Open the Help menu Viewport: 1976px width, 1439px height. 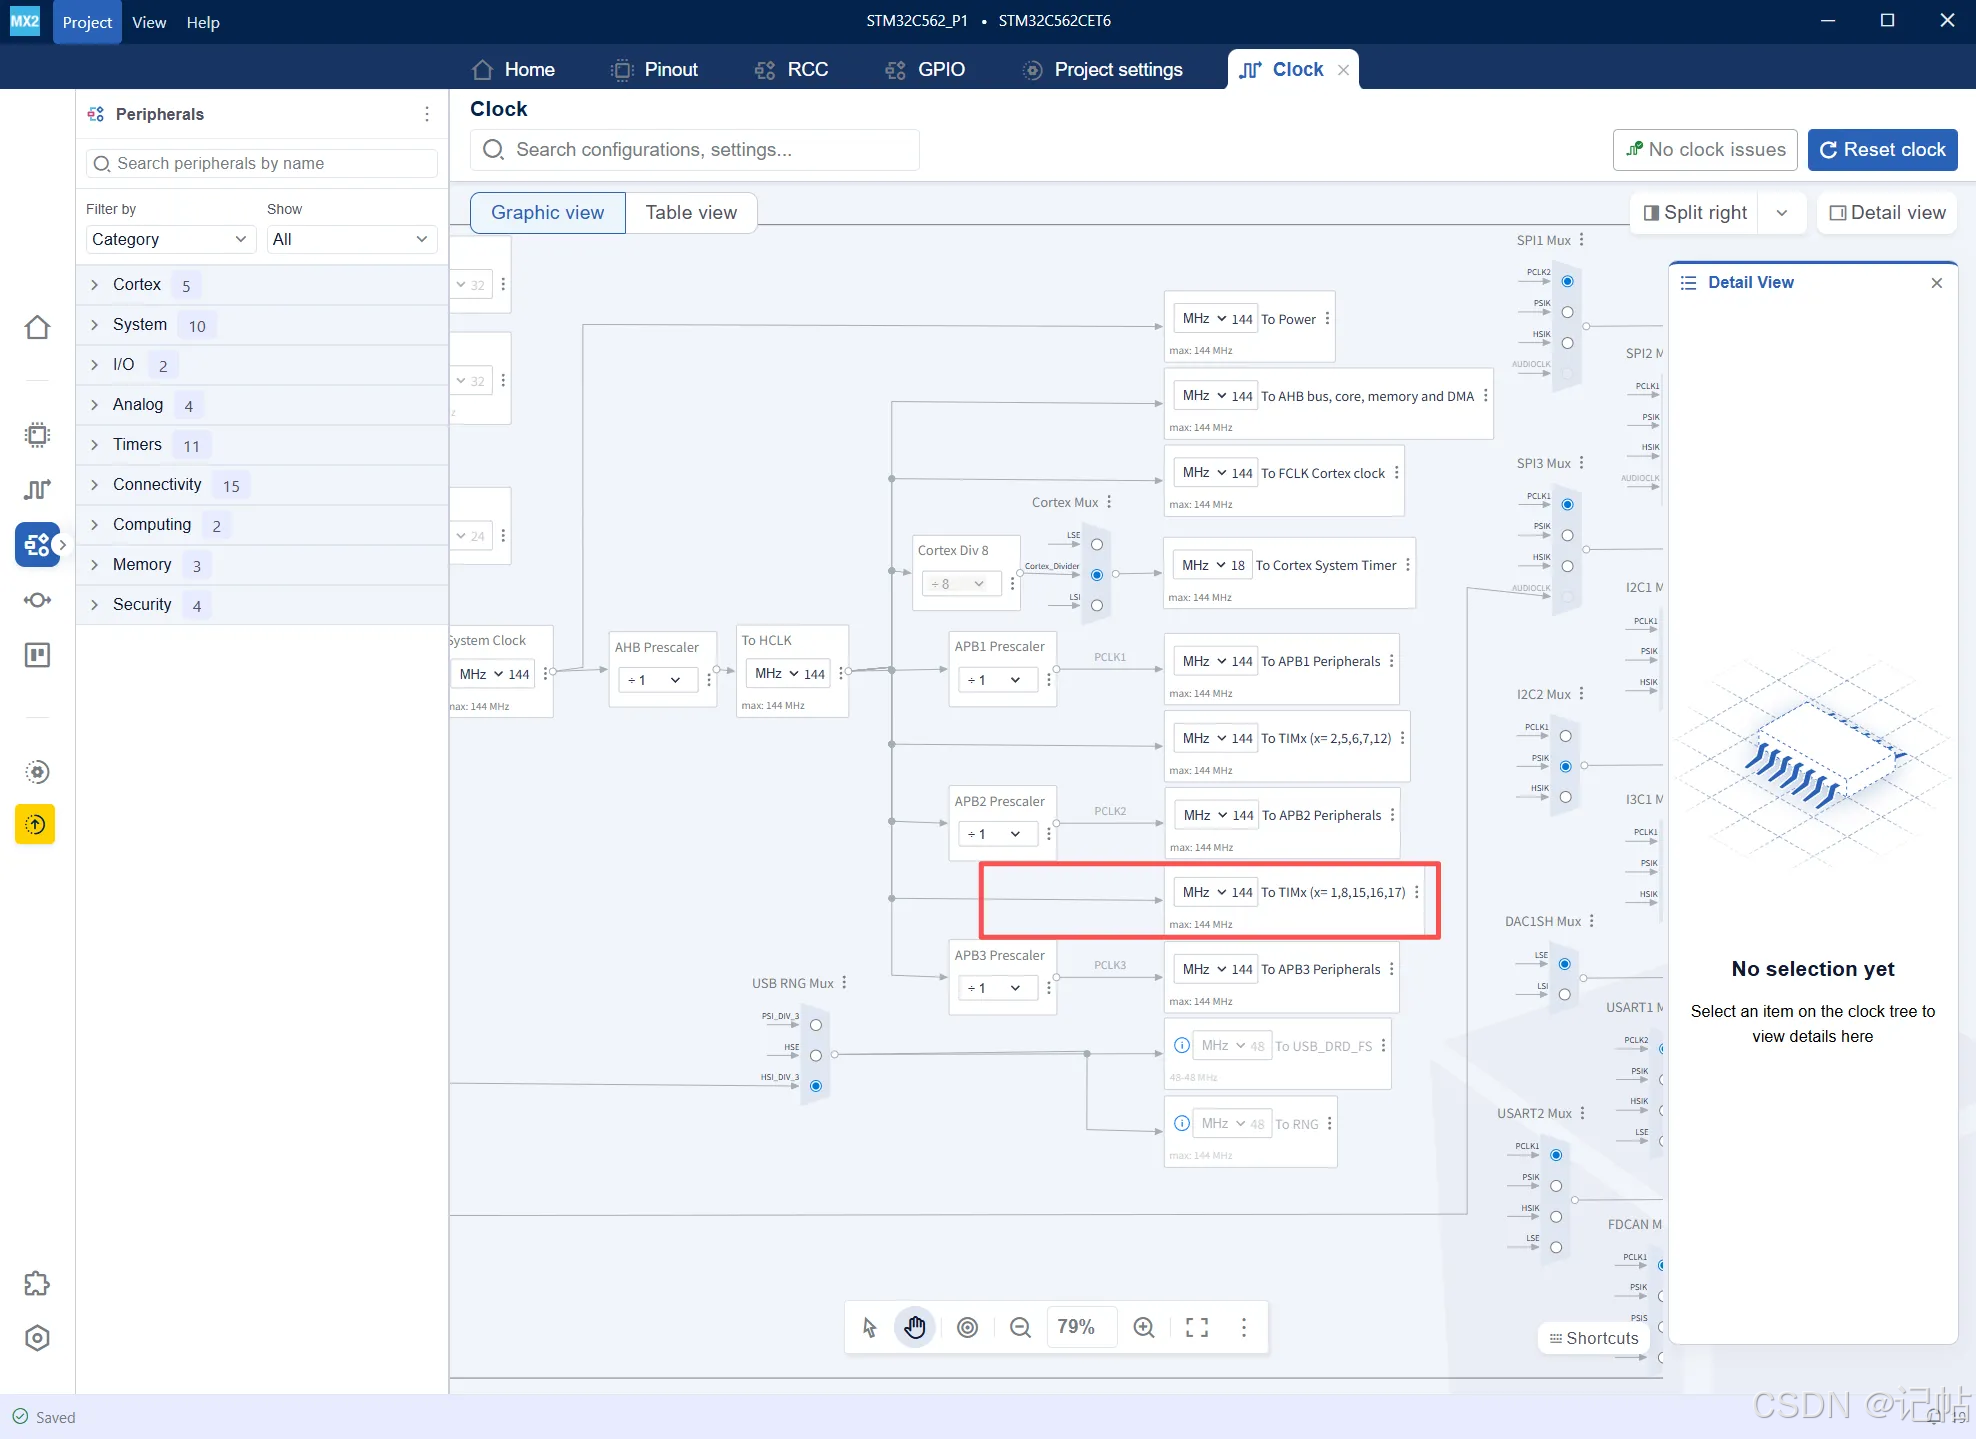[203, 22]
